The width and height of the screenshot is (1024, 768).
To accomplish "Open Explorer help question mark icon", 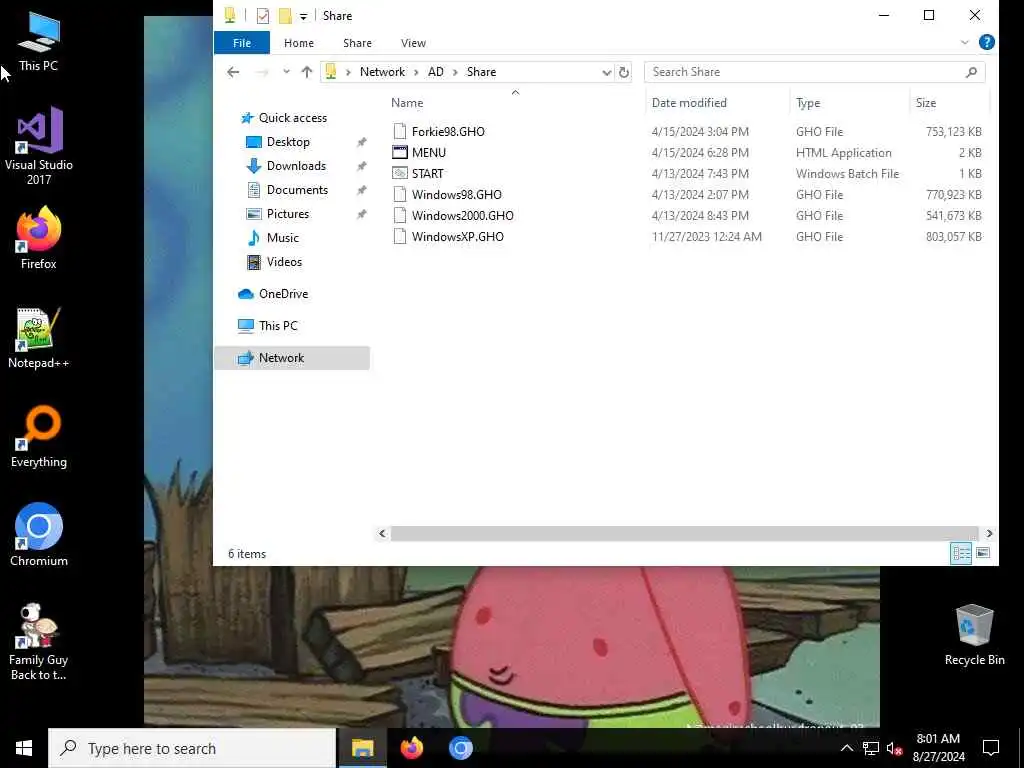I will point(987,42).
